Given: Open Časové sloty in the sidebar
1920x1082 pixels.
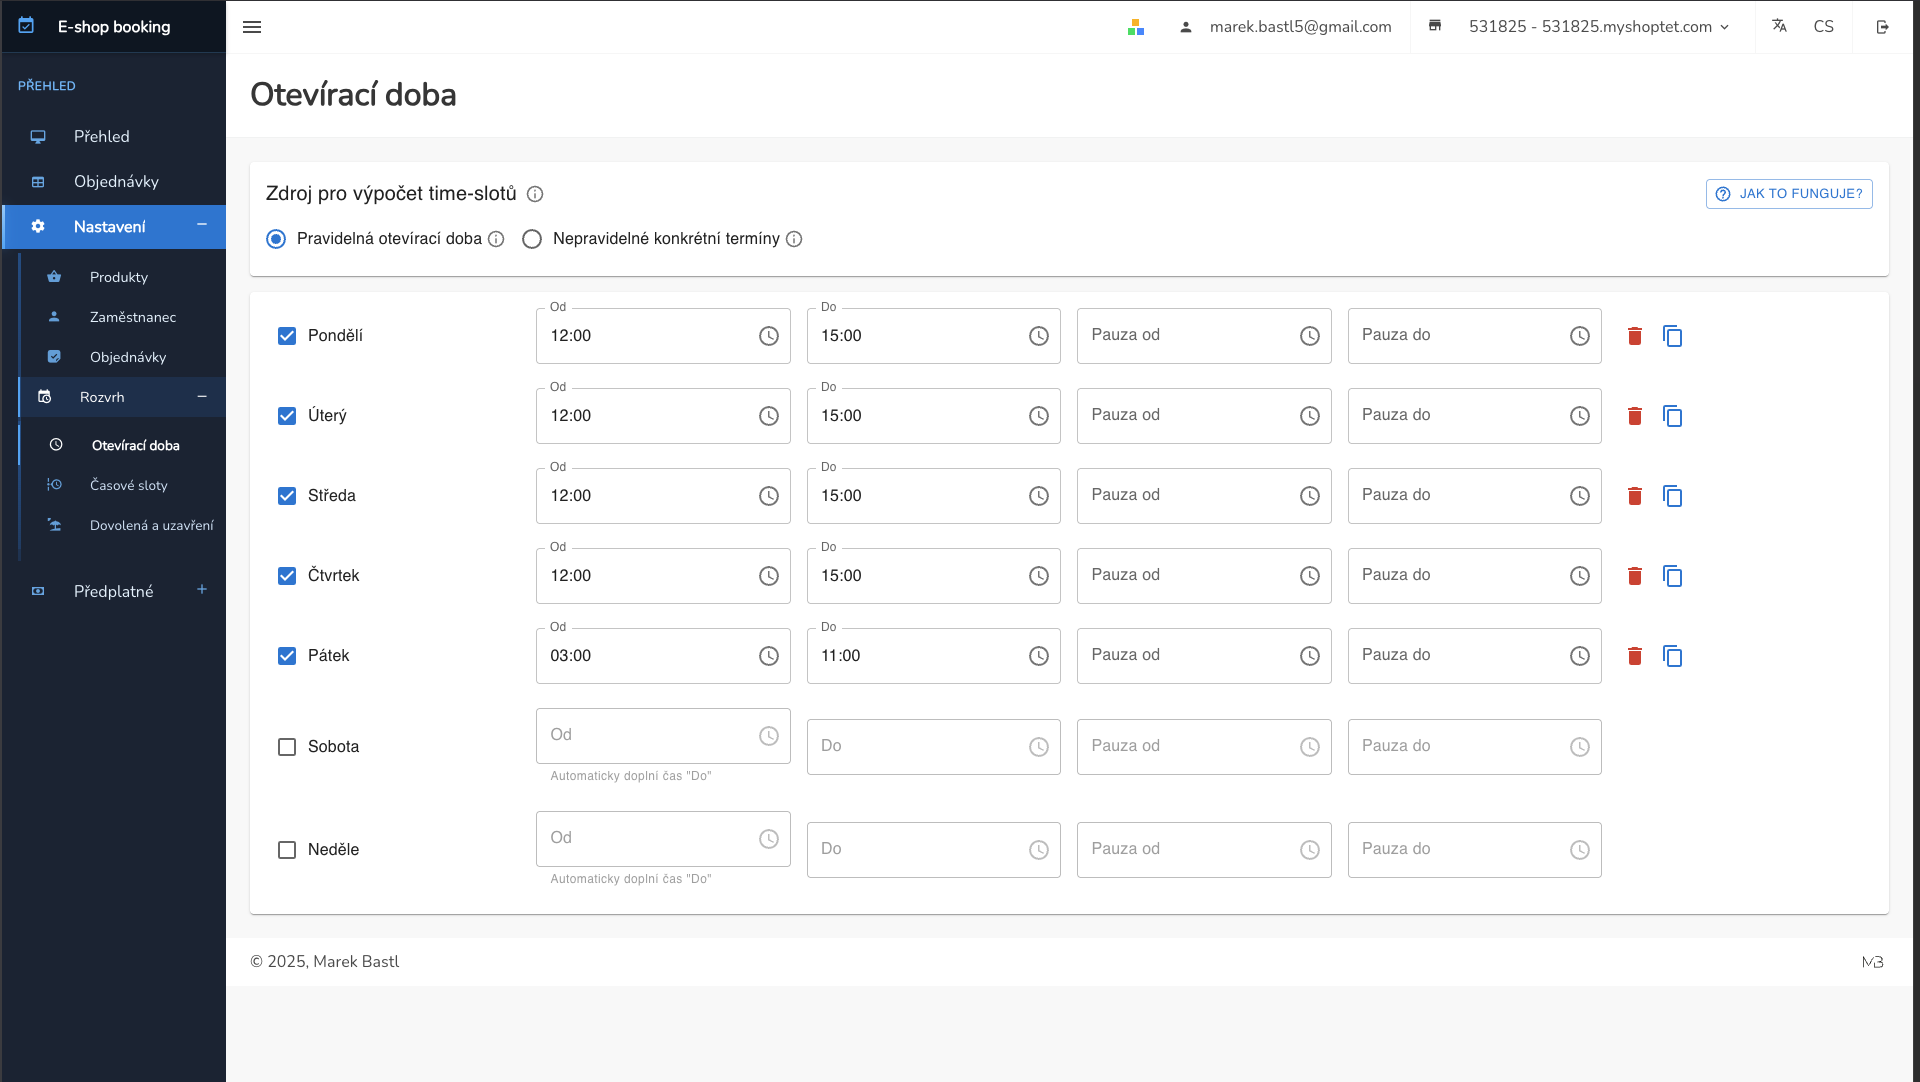Looking at the screenshot, I should pyautogui.click(x=129, y=485).
